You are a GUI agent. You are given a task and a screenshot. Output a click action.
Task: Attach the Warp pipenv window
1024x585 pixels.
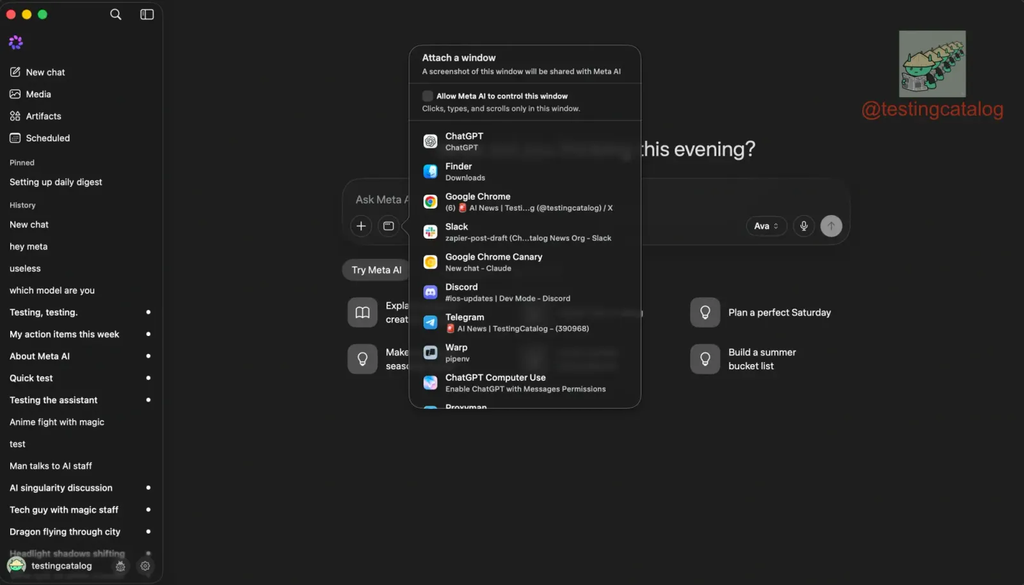click(x=524, y=353)
